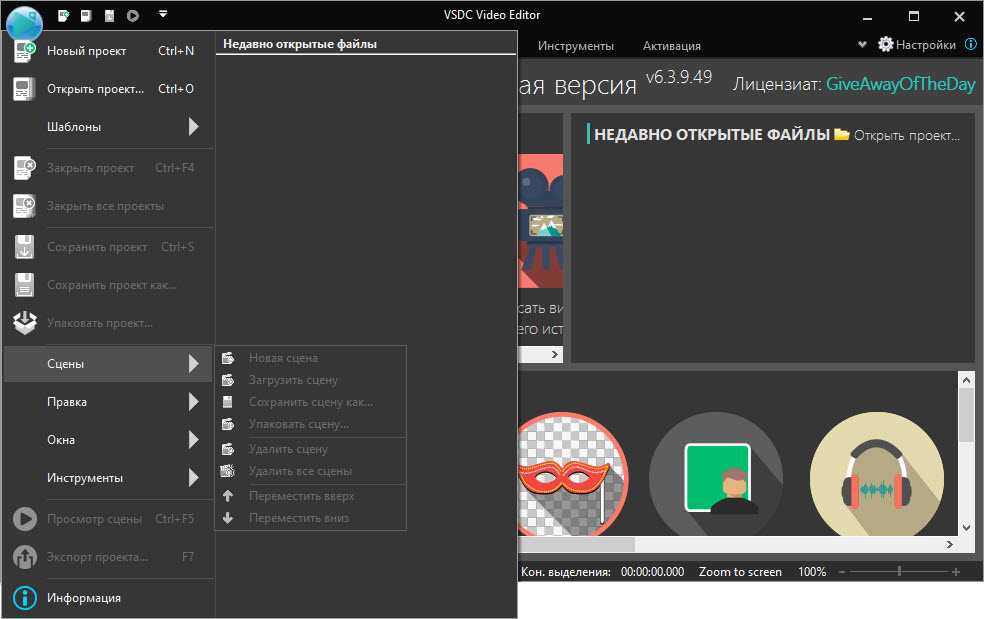This screenshot has height=619, width=984.
Task: Click the play preview icon in title bar
Action: [x=132, y=16]
